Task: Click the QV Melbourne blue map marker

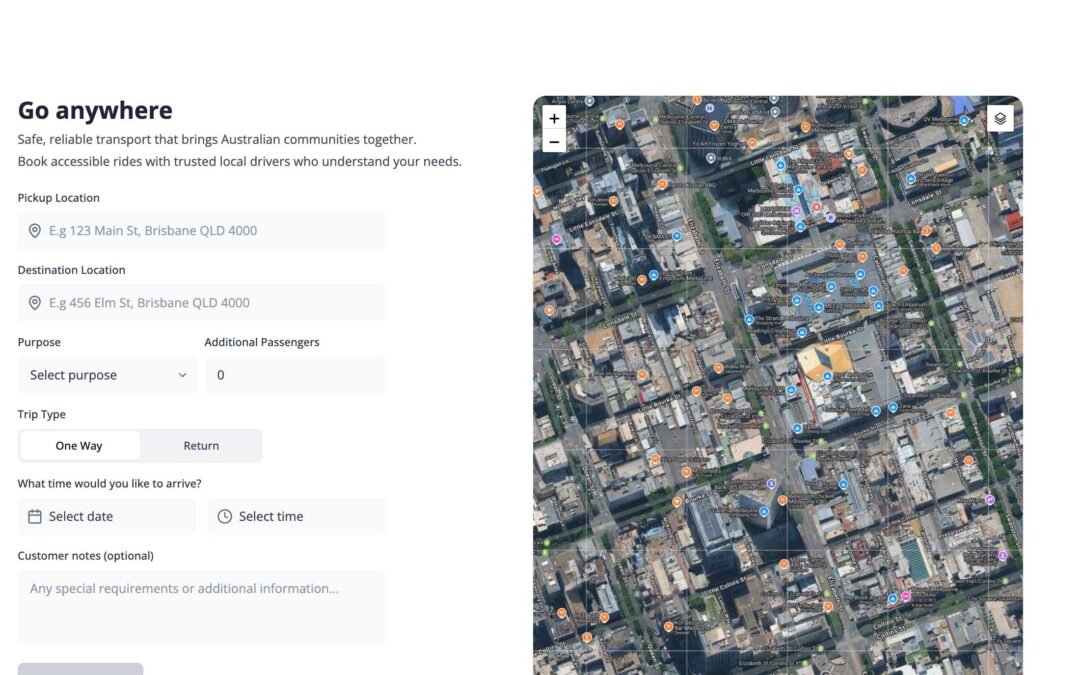Action: click(x=964, y=121)
